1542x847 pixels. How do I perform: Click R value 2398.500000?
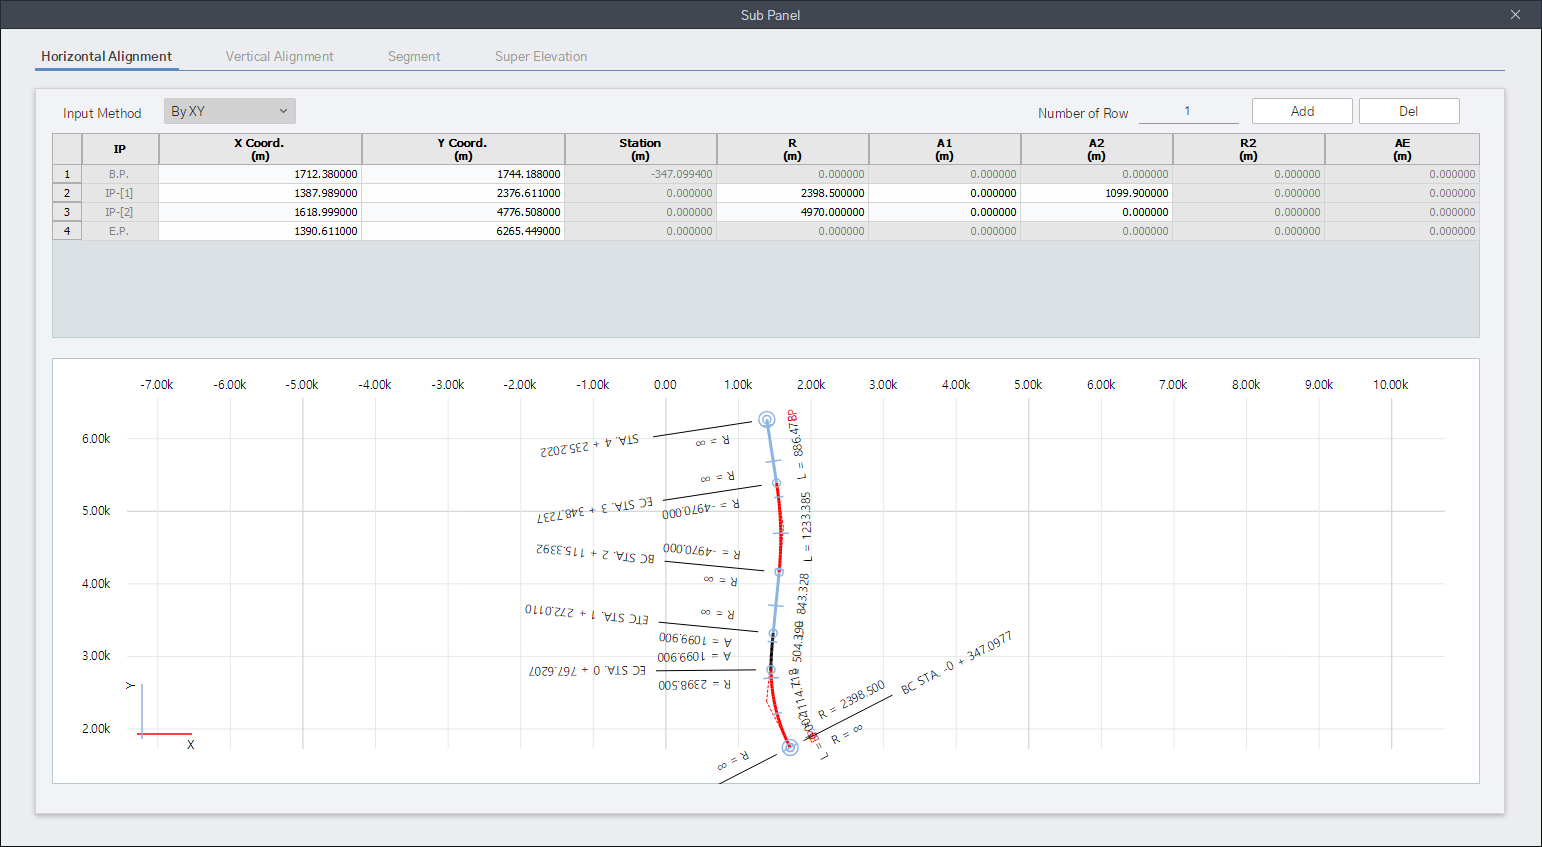tap(793, 193)
